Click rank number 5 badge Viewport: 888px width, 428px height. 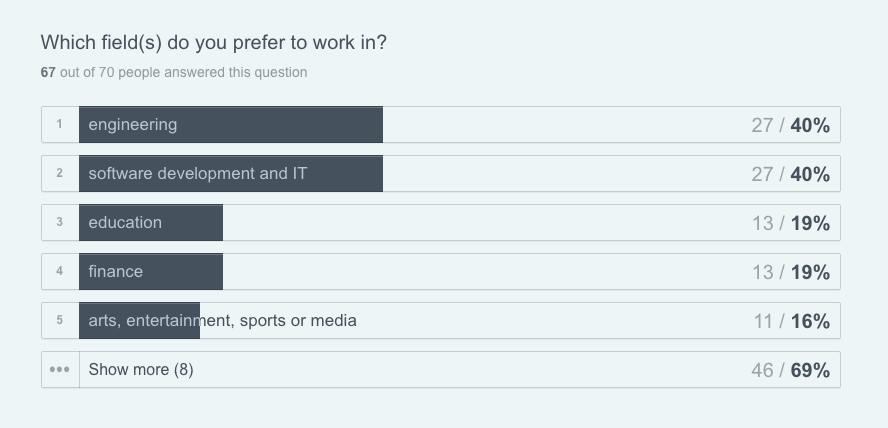[x=59, y=320]
